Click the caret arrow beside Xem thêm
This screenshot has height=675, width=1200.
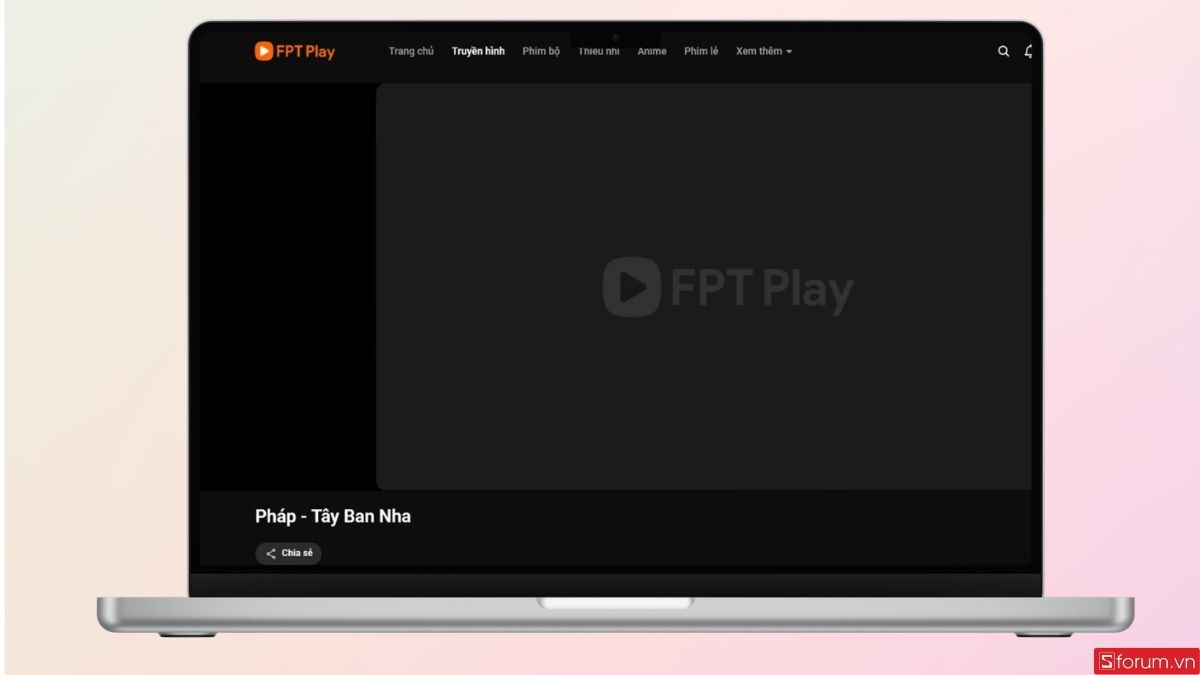click(789, 52)
